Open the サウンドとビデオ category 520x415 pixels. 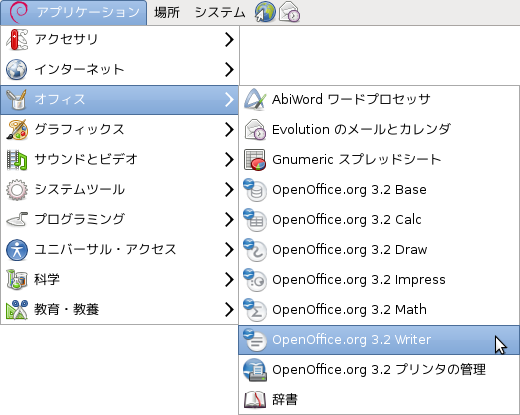coord(120,159)
